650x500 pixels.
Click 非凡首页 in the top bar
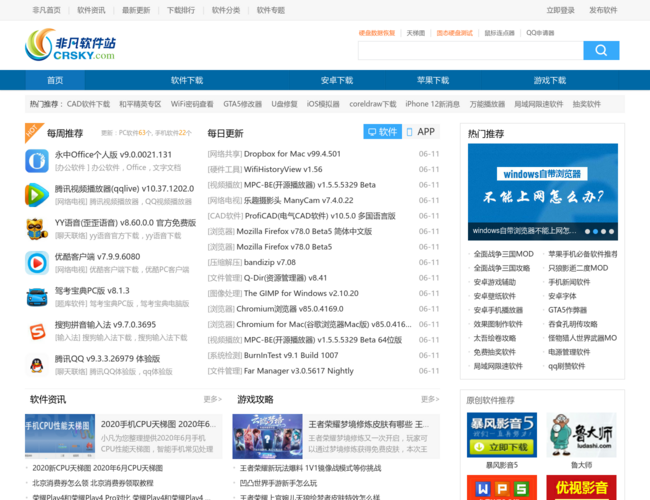[x=46, y=10]
